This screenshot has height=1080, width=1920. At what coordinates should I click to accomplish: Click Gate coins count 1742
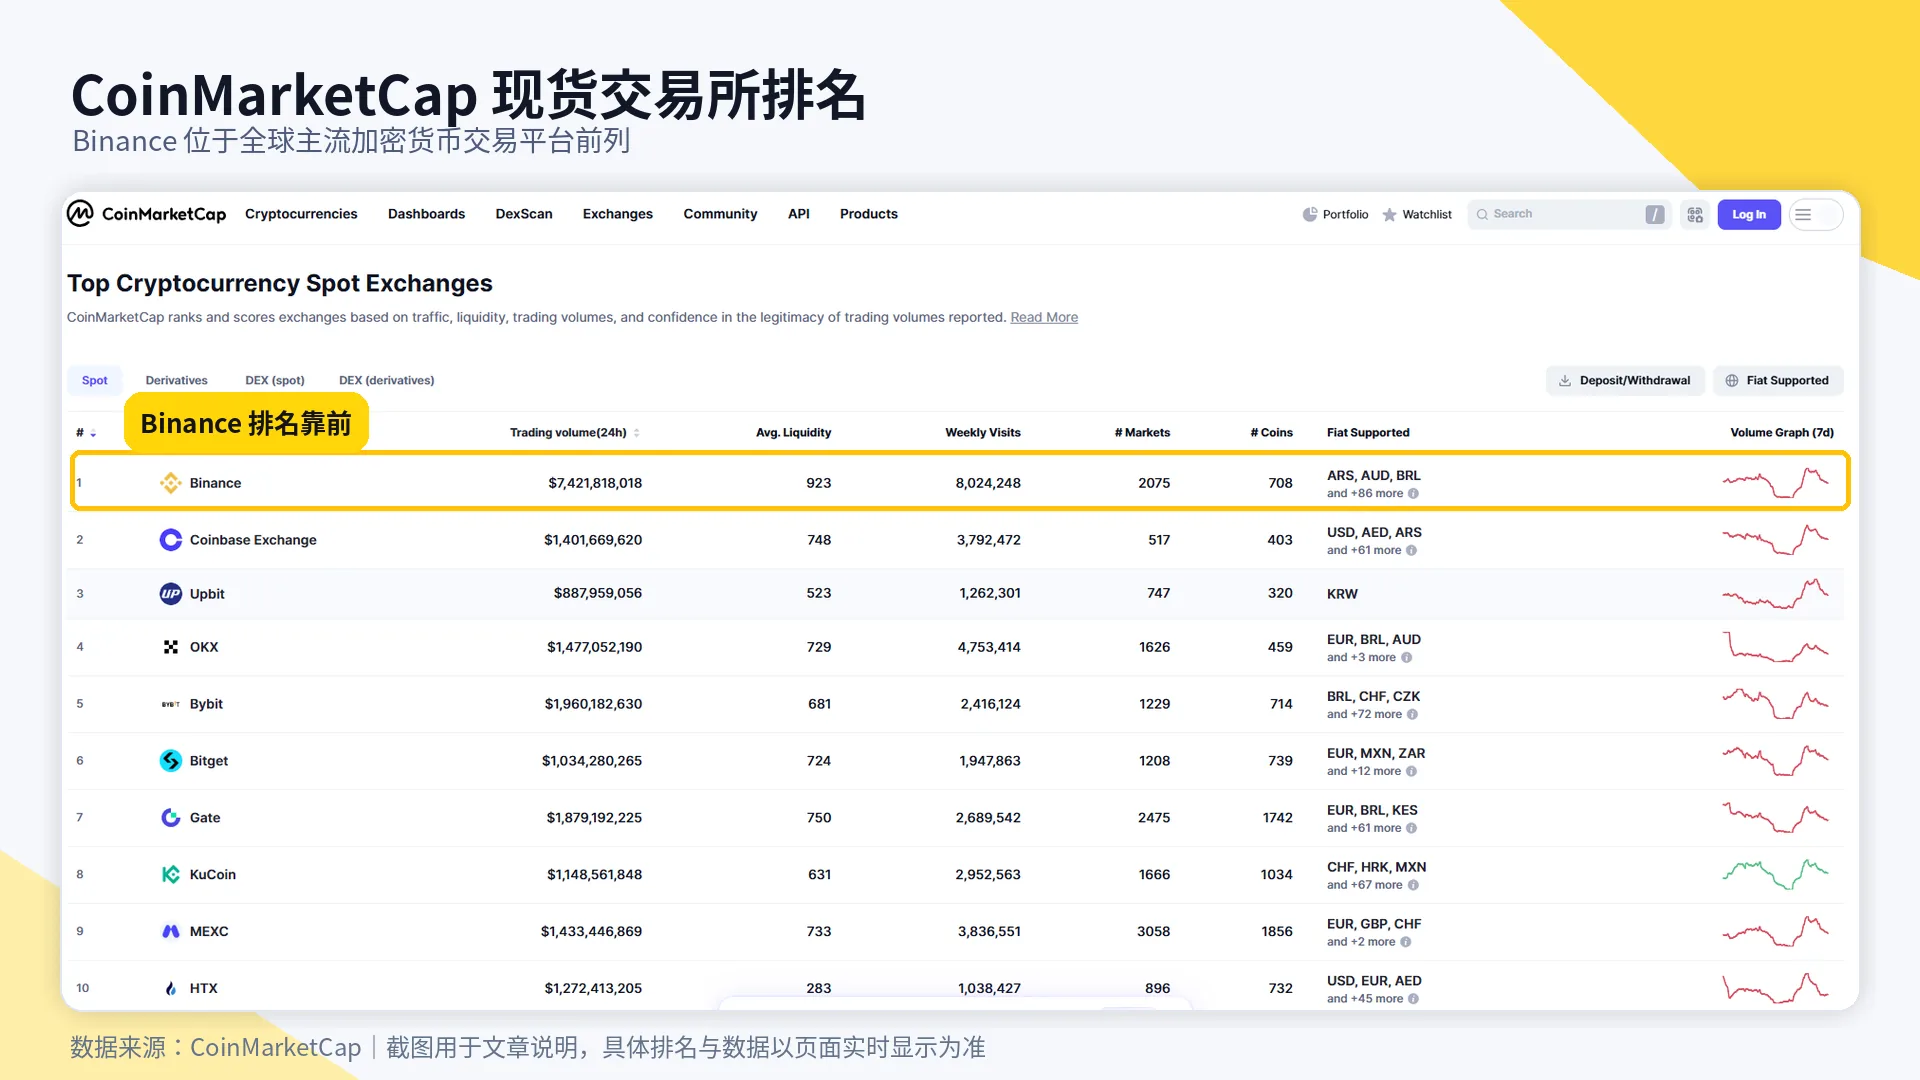click(1277, 818)
